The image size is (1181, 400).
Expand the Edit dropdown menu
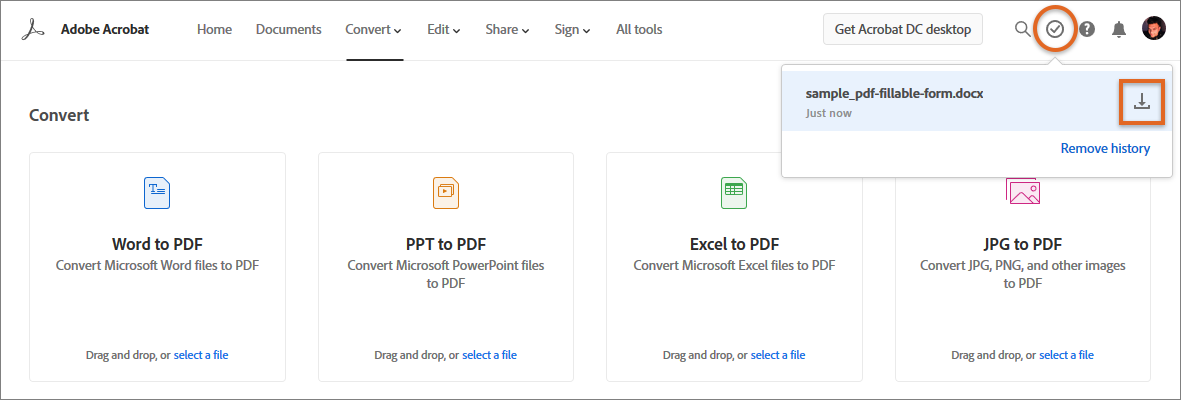(x=444, y=29)
